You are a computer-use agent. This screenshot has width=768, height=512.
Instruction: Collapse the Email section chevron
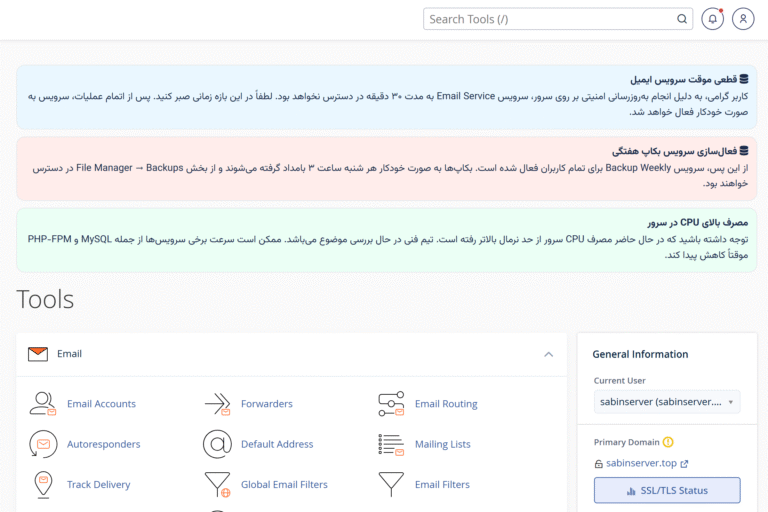548,354
